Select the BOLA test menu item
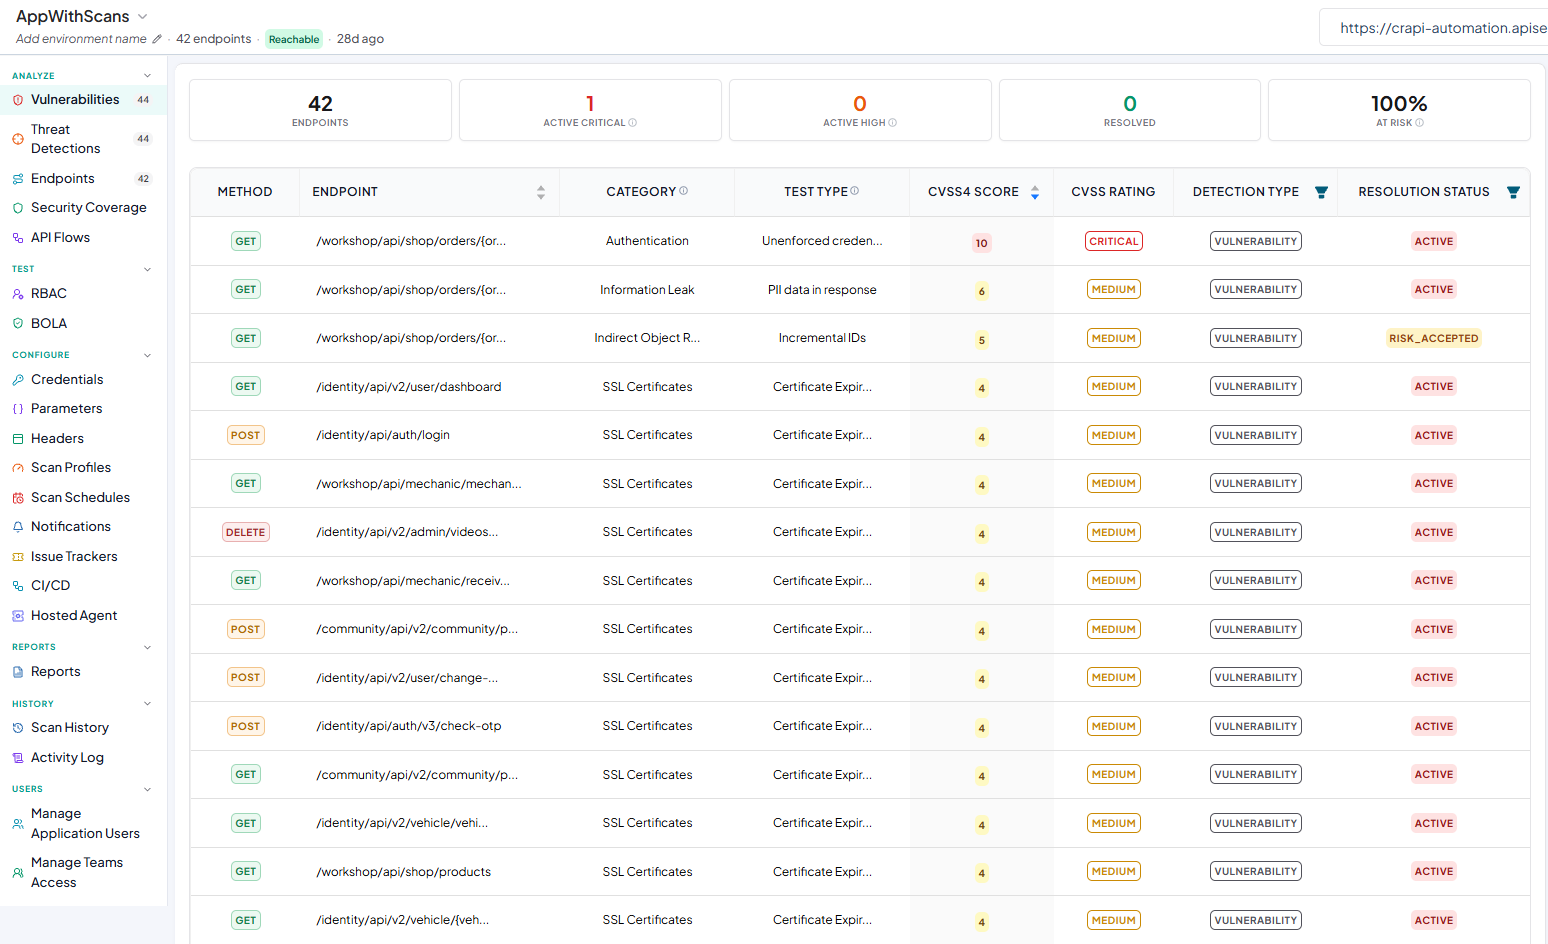 (x=49, y=323)
